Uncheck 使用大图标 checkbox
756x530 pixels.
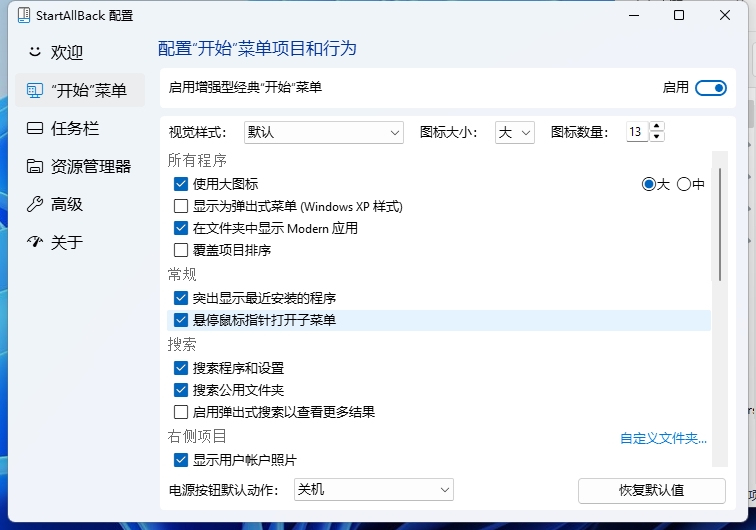181,184
